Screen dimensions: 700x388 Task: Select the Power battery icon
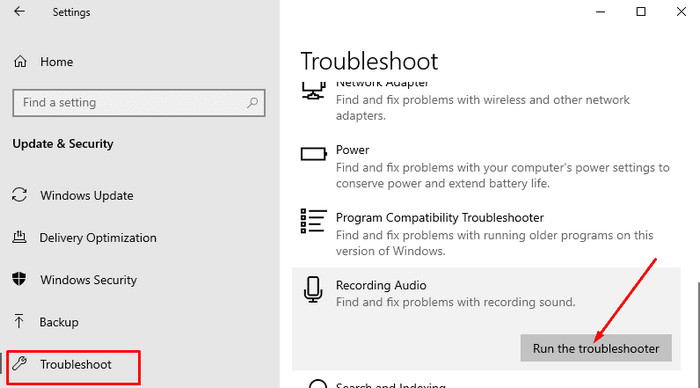click(313, 154)
